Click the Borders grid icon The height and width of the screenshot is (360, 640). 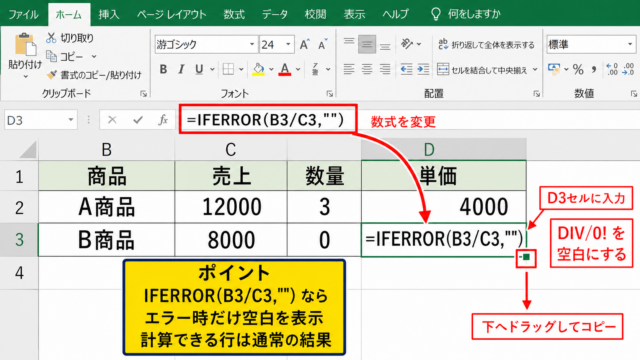click(228, 69)
